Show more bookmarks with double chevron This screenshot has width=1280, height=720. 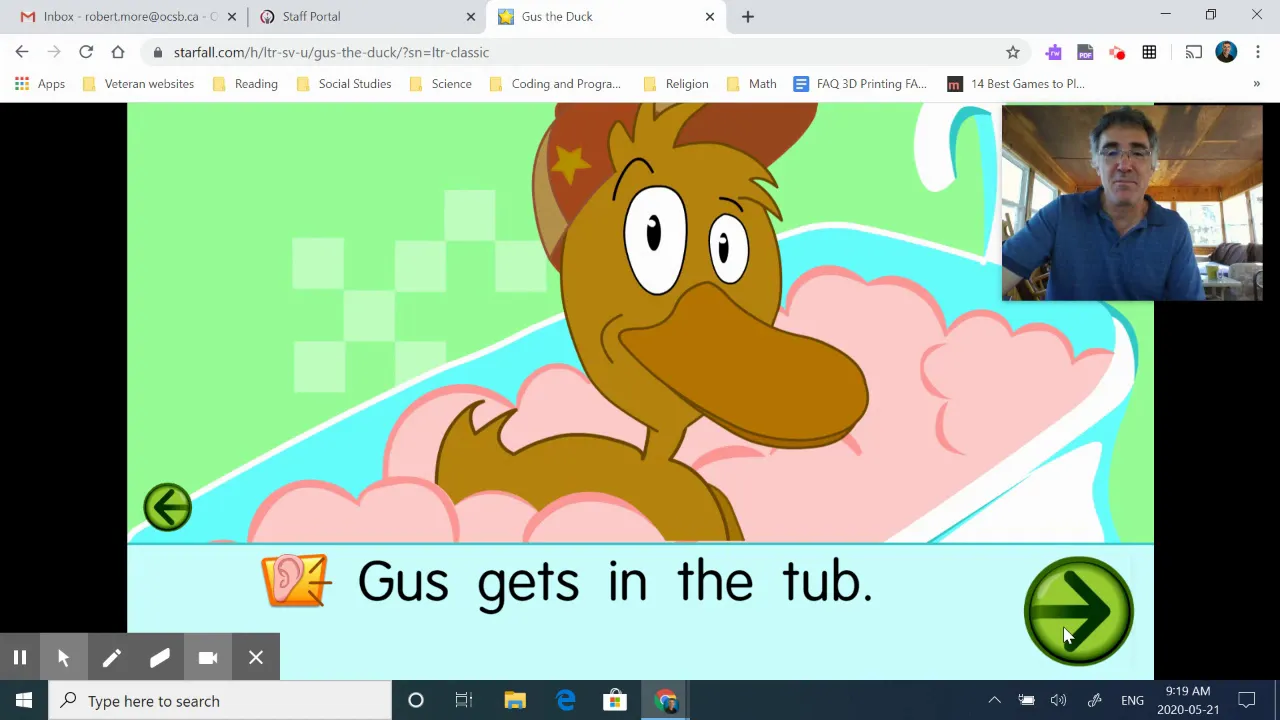1256,84
